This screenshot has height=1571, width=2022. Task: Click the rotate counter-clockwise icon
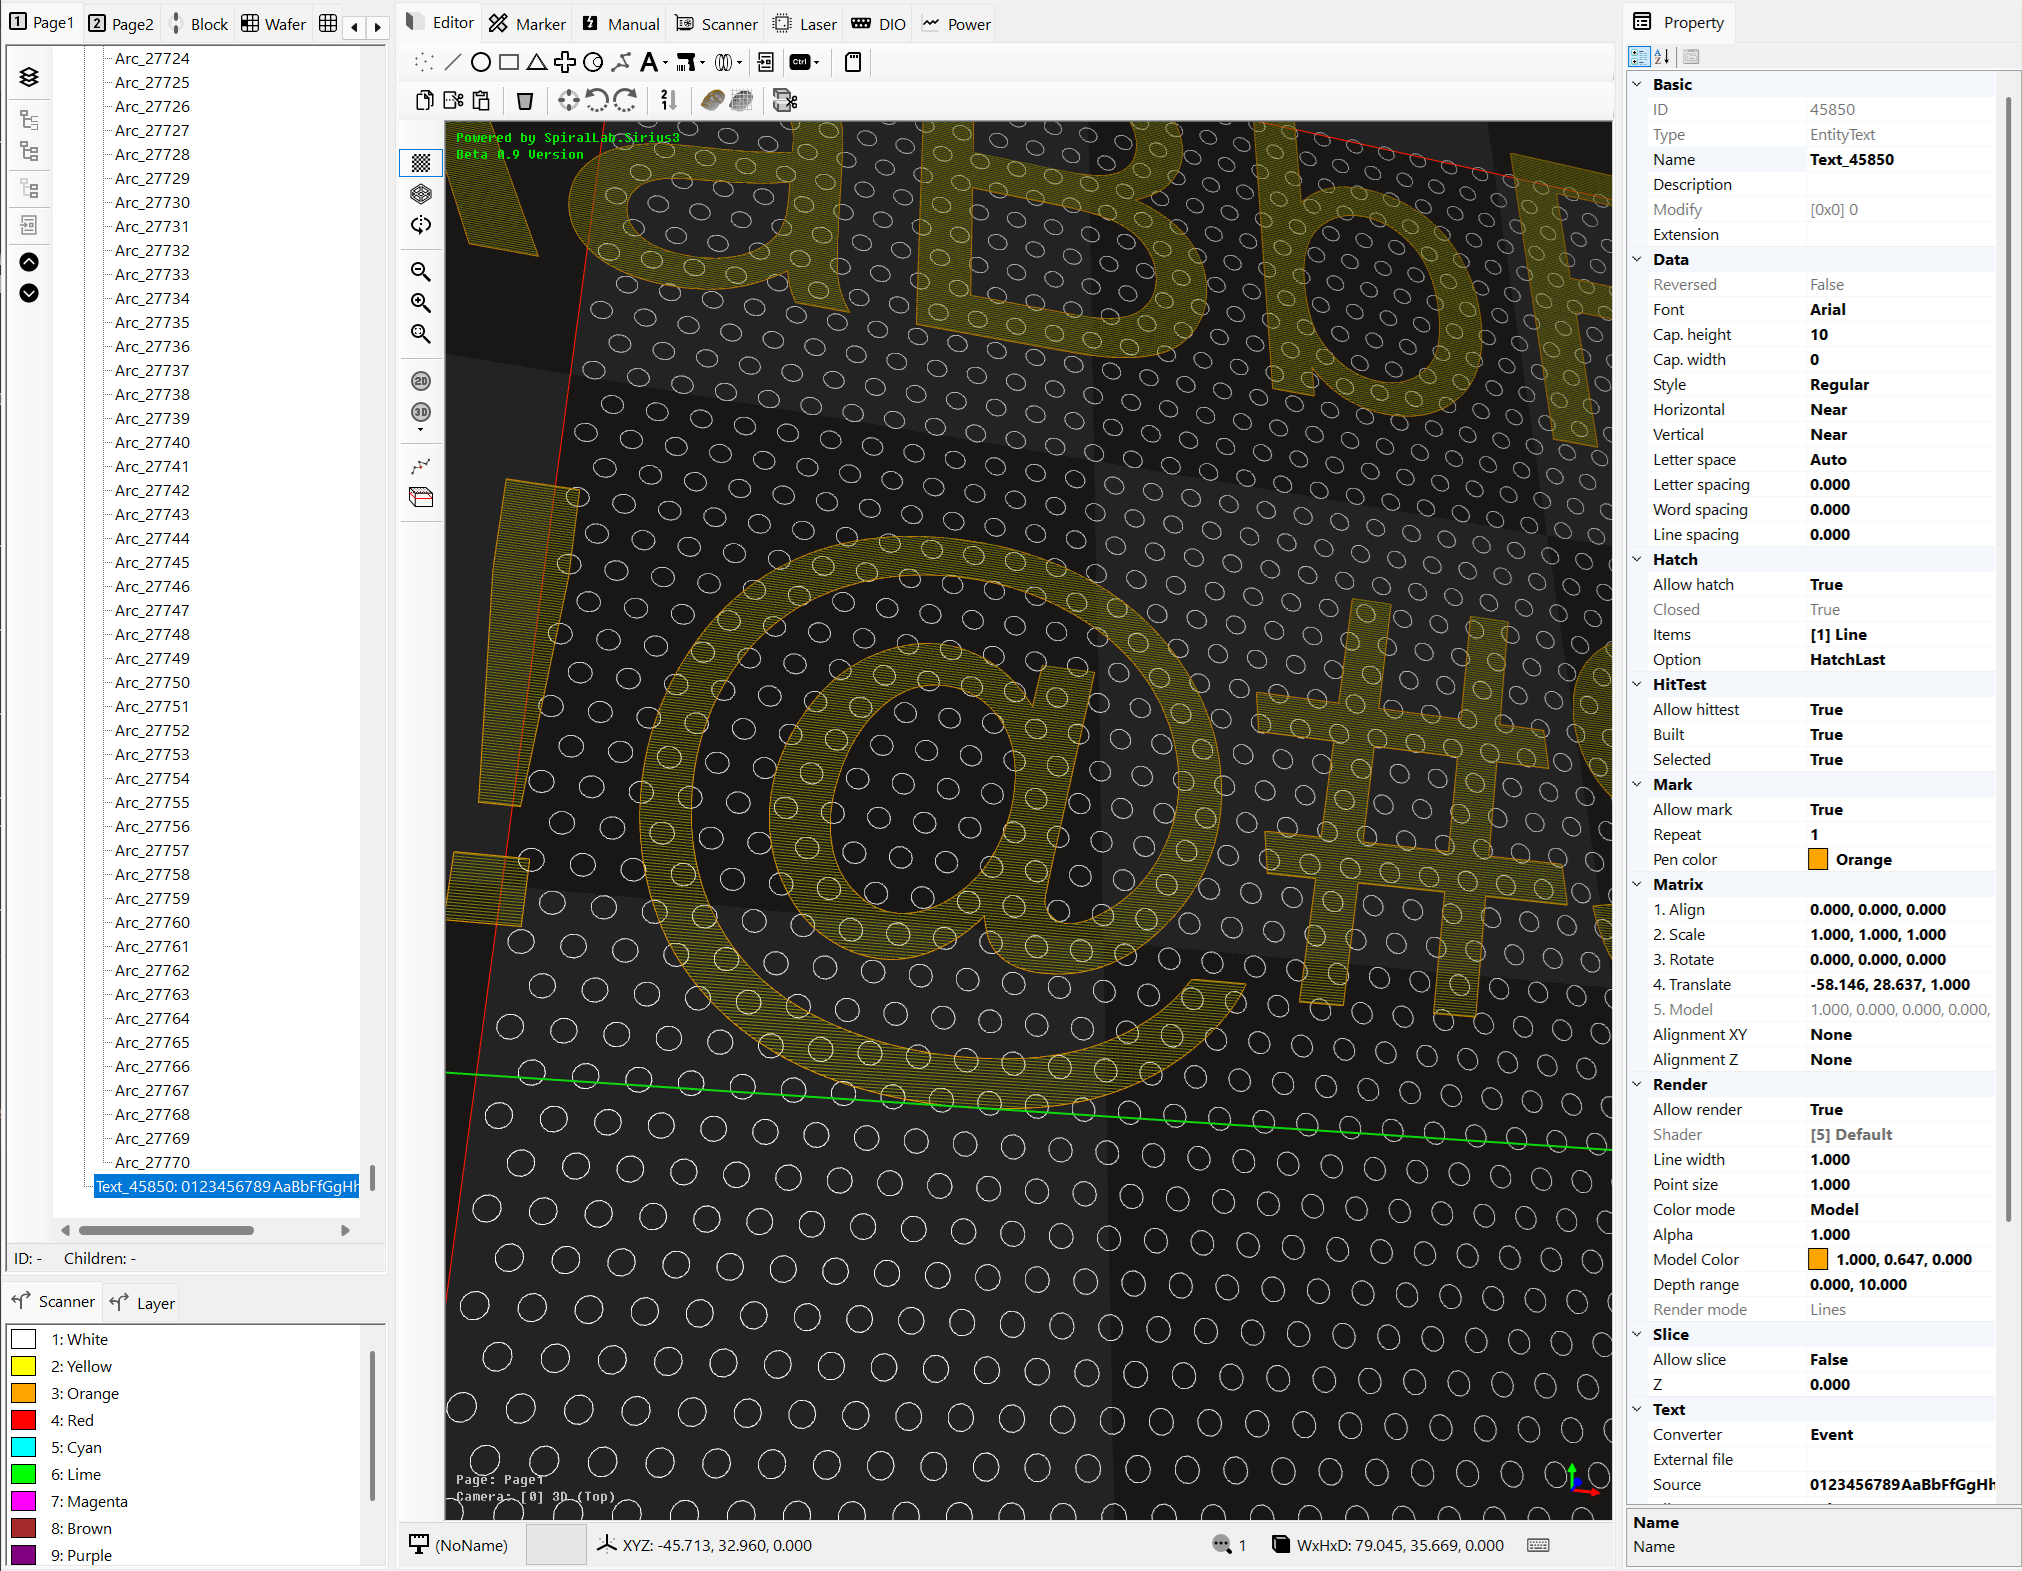point(597,100)
